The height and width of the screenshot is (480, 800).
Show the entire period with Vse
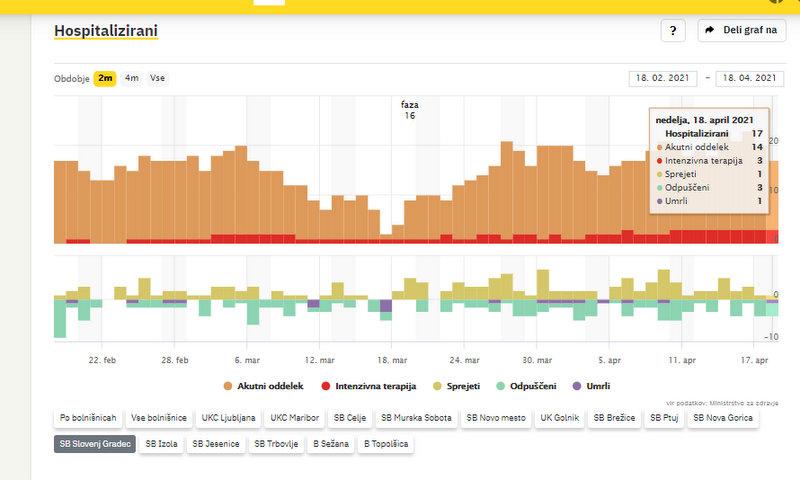click(158, 78)
